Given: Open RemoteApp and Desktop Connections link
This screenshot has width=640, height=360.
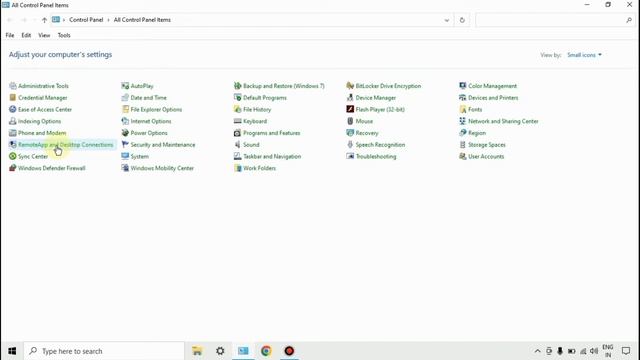Looking at the screenshot, I should [66, 144].
